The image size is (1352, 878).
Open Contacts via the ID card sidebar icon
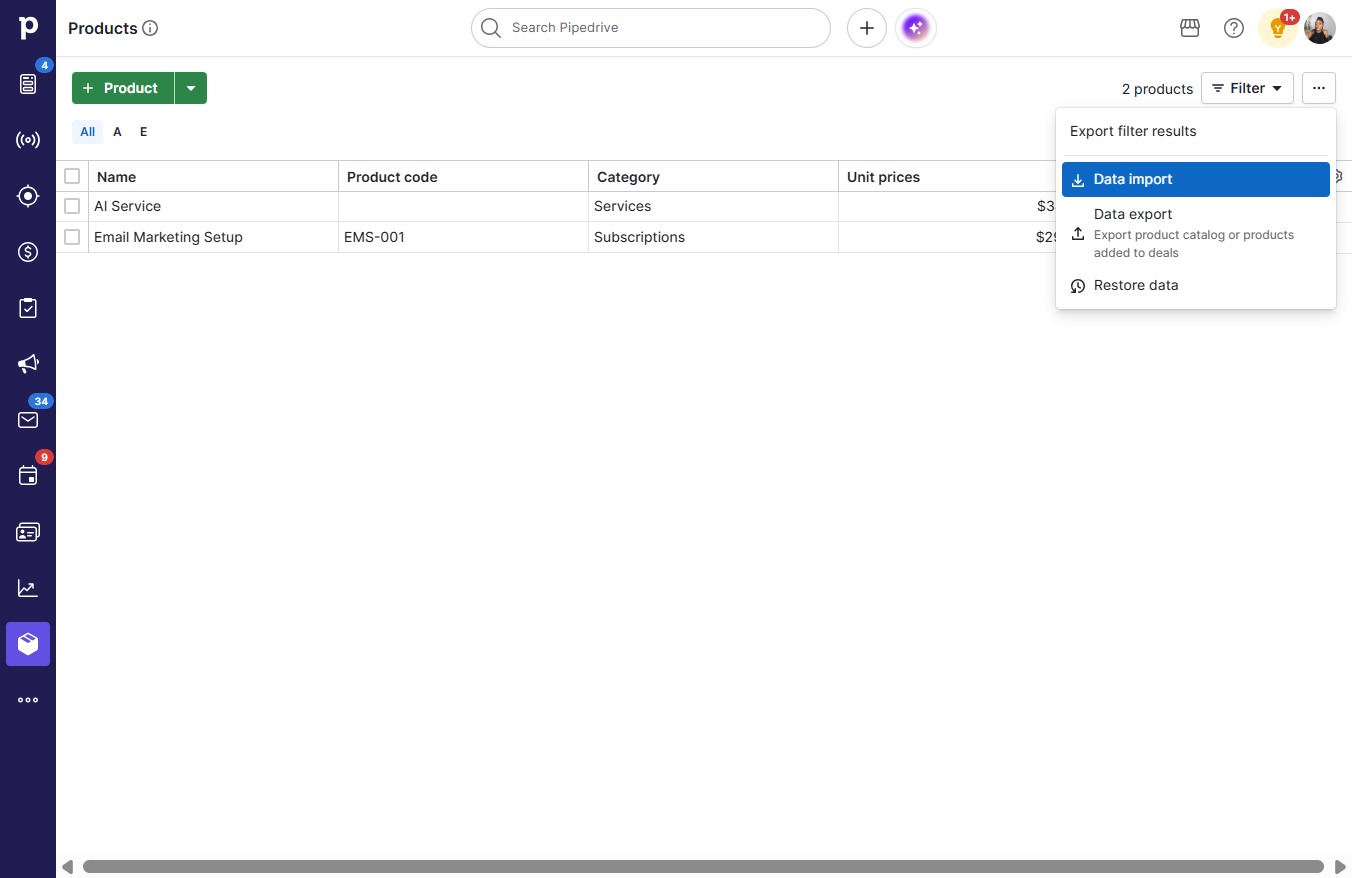[28, 532]
